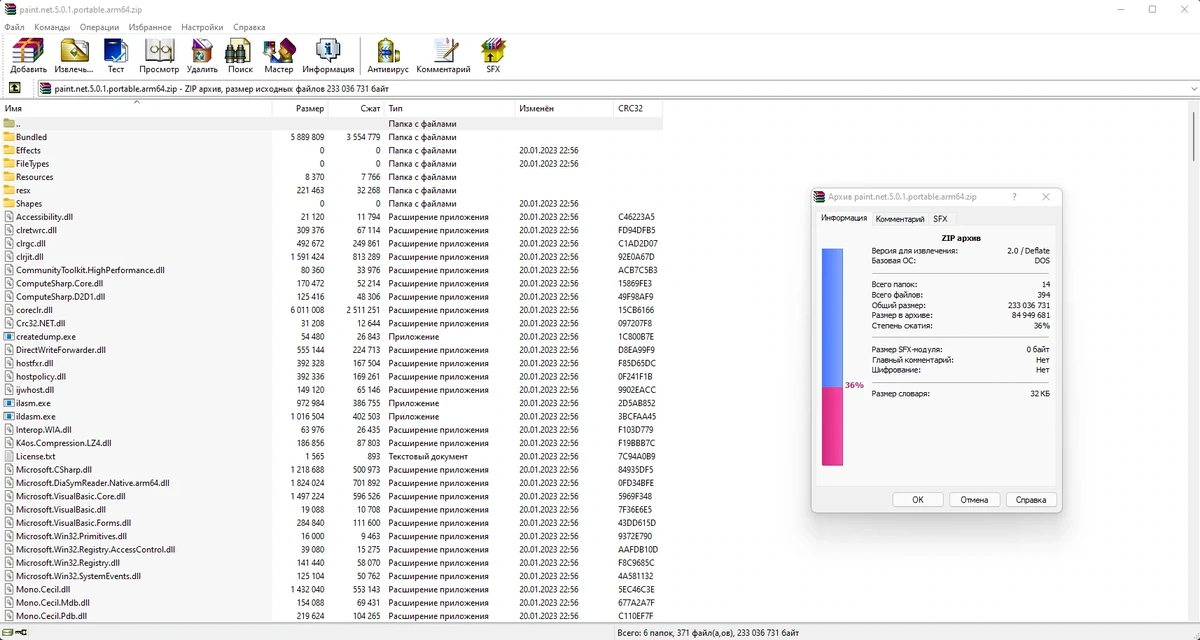Select the Effects folder icon

pos(9,150)
